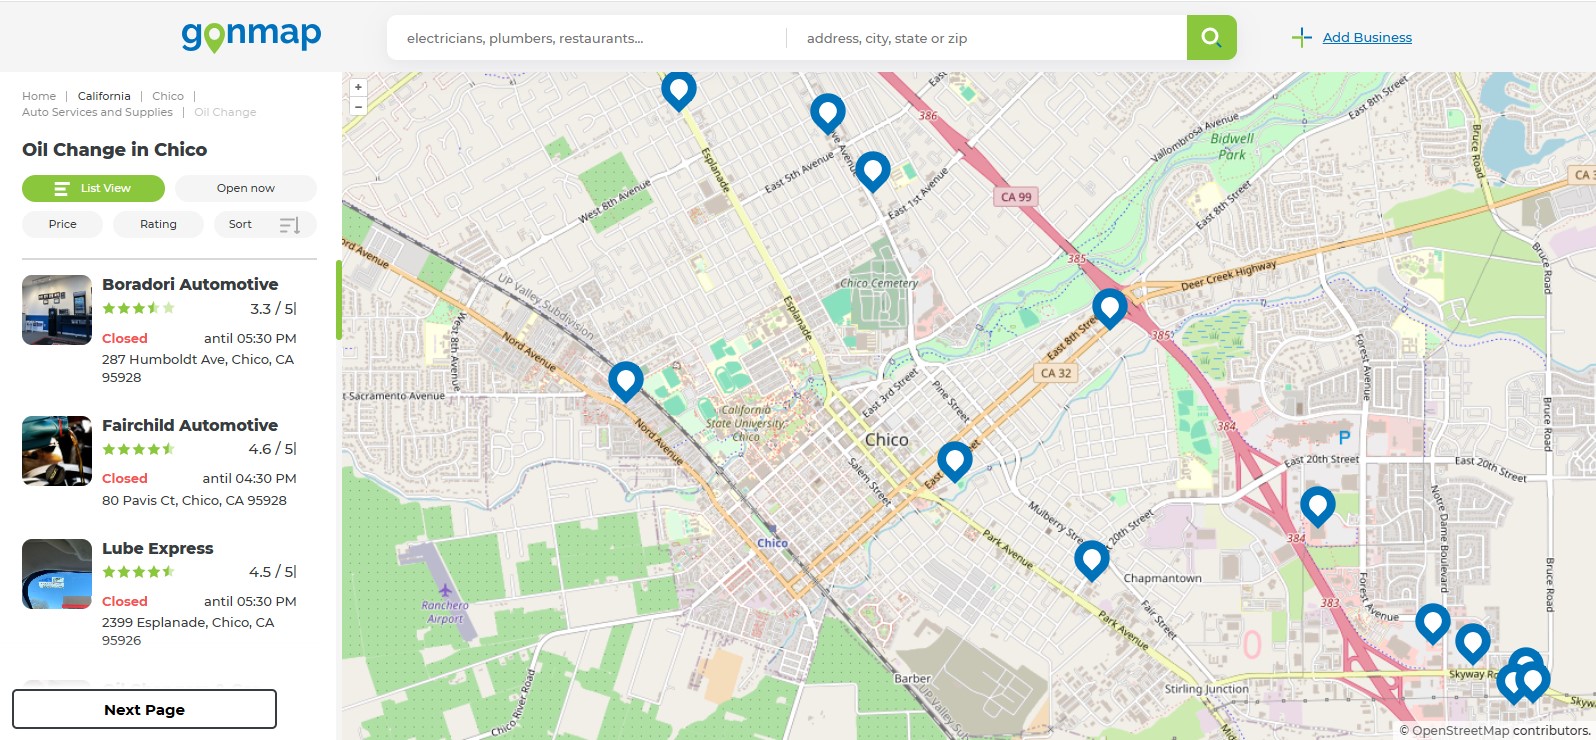This screenshot has width=1596, height=740.
Task: Click Closed status under Lube Express
Action: coord(125,601)
